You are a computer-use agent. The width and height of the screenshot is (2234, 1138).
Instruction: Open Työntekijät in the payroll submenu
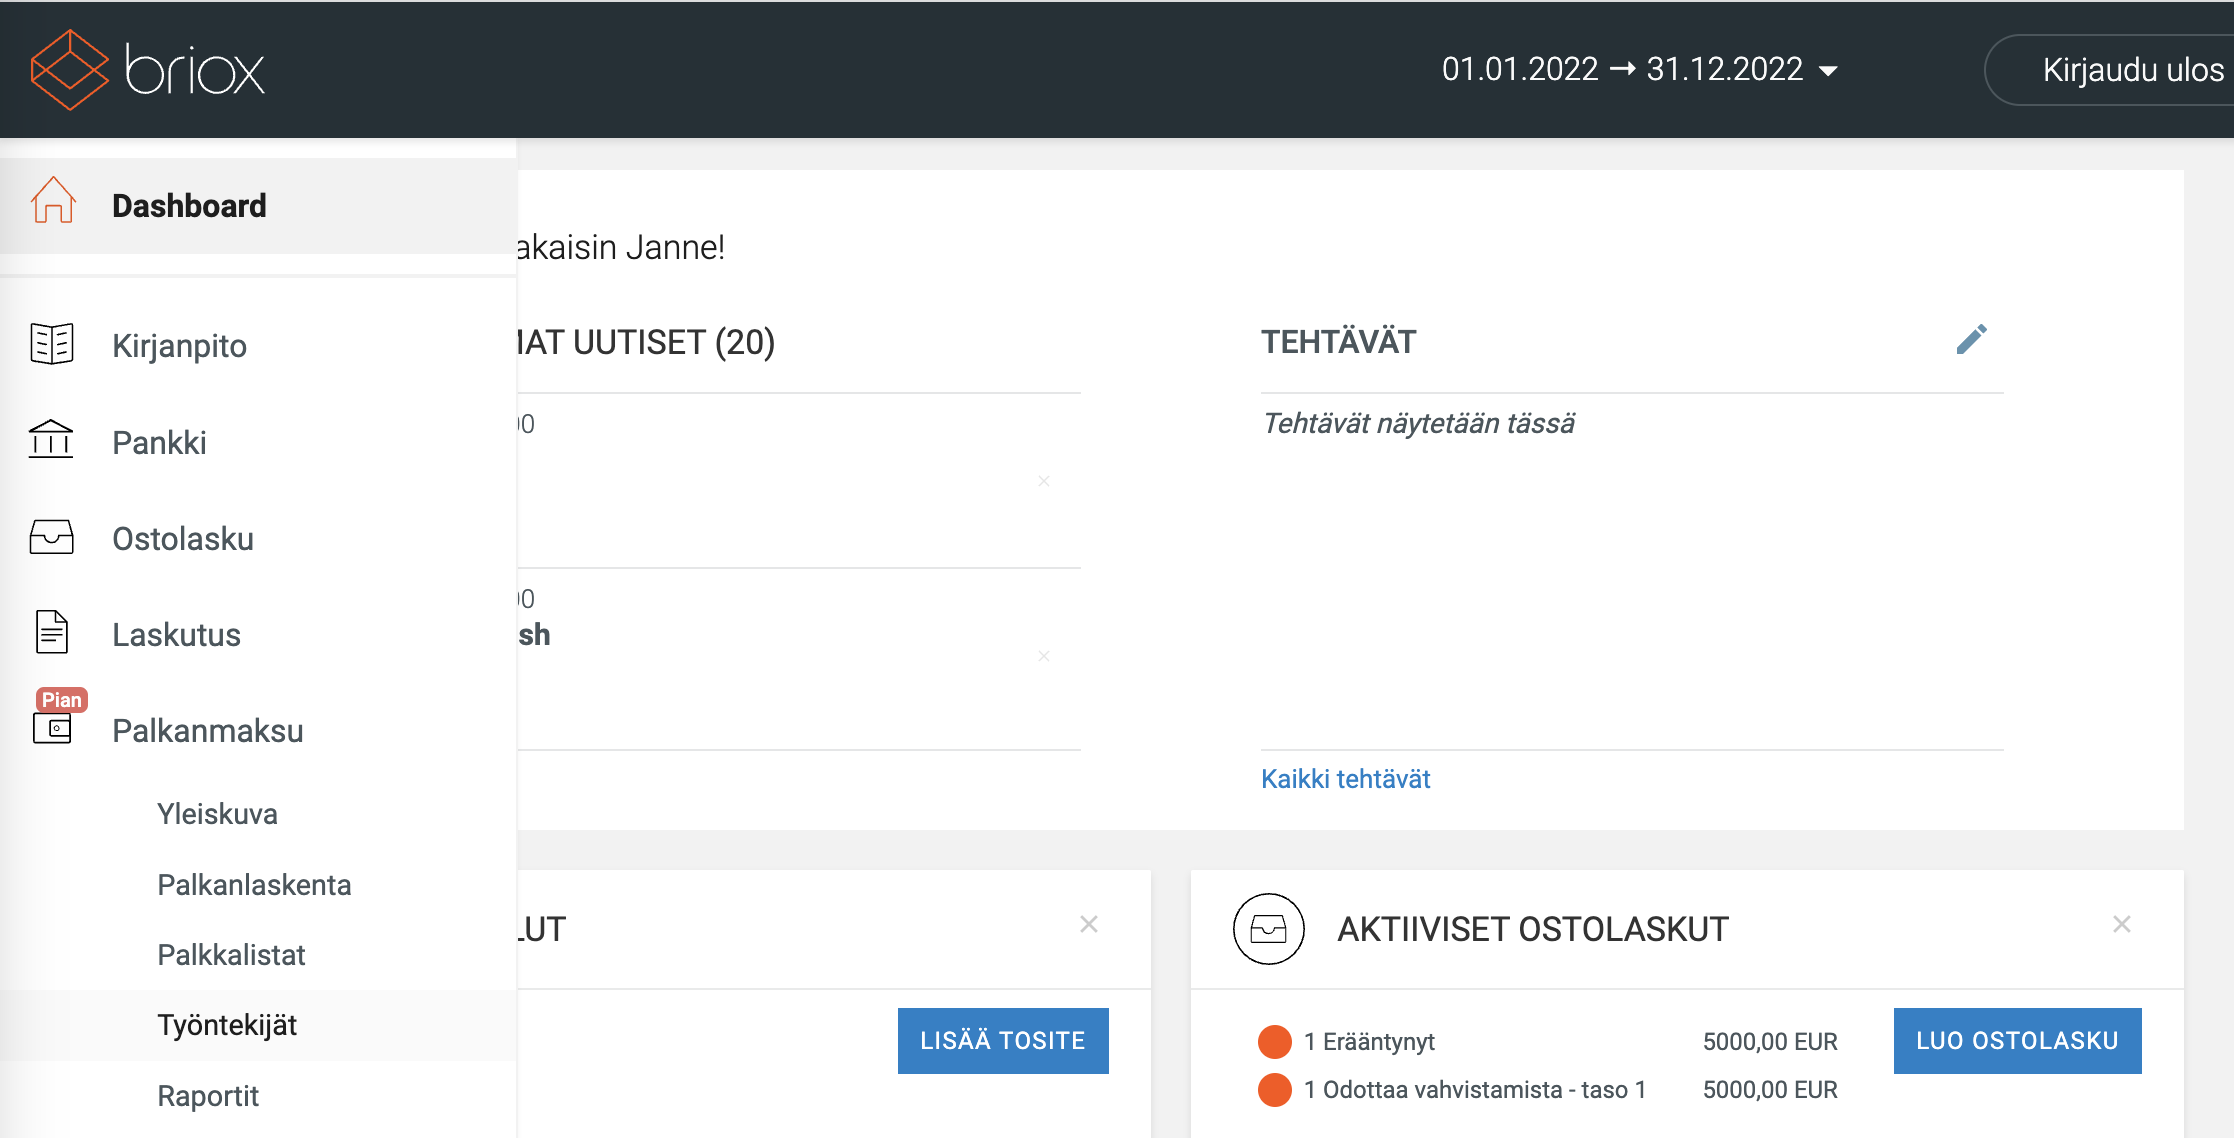(227, 1025)
